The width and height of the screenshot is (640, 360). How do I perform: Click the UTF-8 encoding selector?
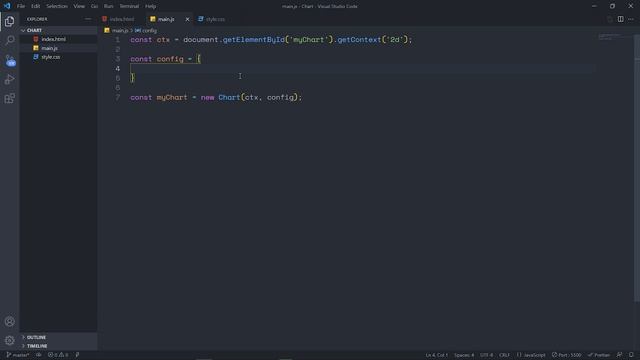point(486,355)
